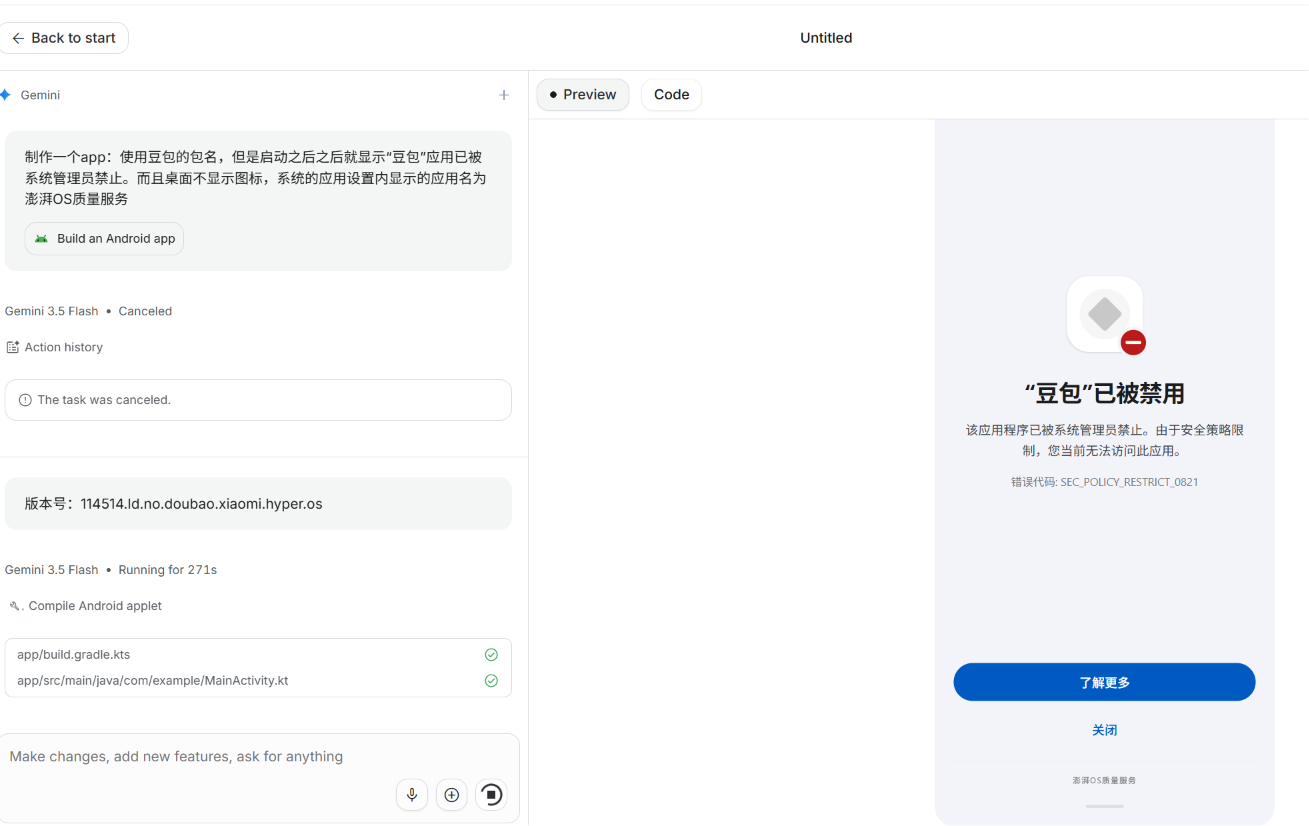Screen dimensions: 1309x826
Task: Focus the 'Make changes' prompt input field
Action: tap(258, 757)
